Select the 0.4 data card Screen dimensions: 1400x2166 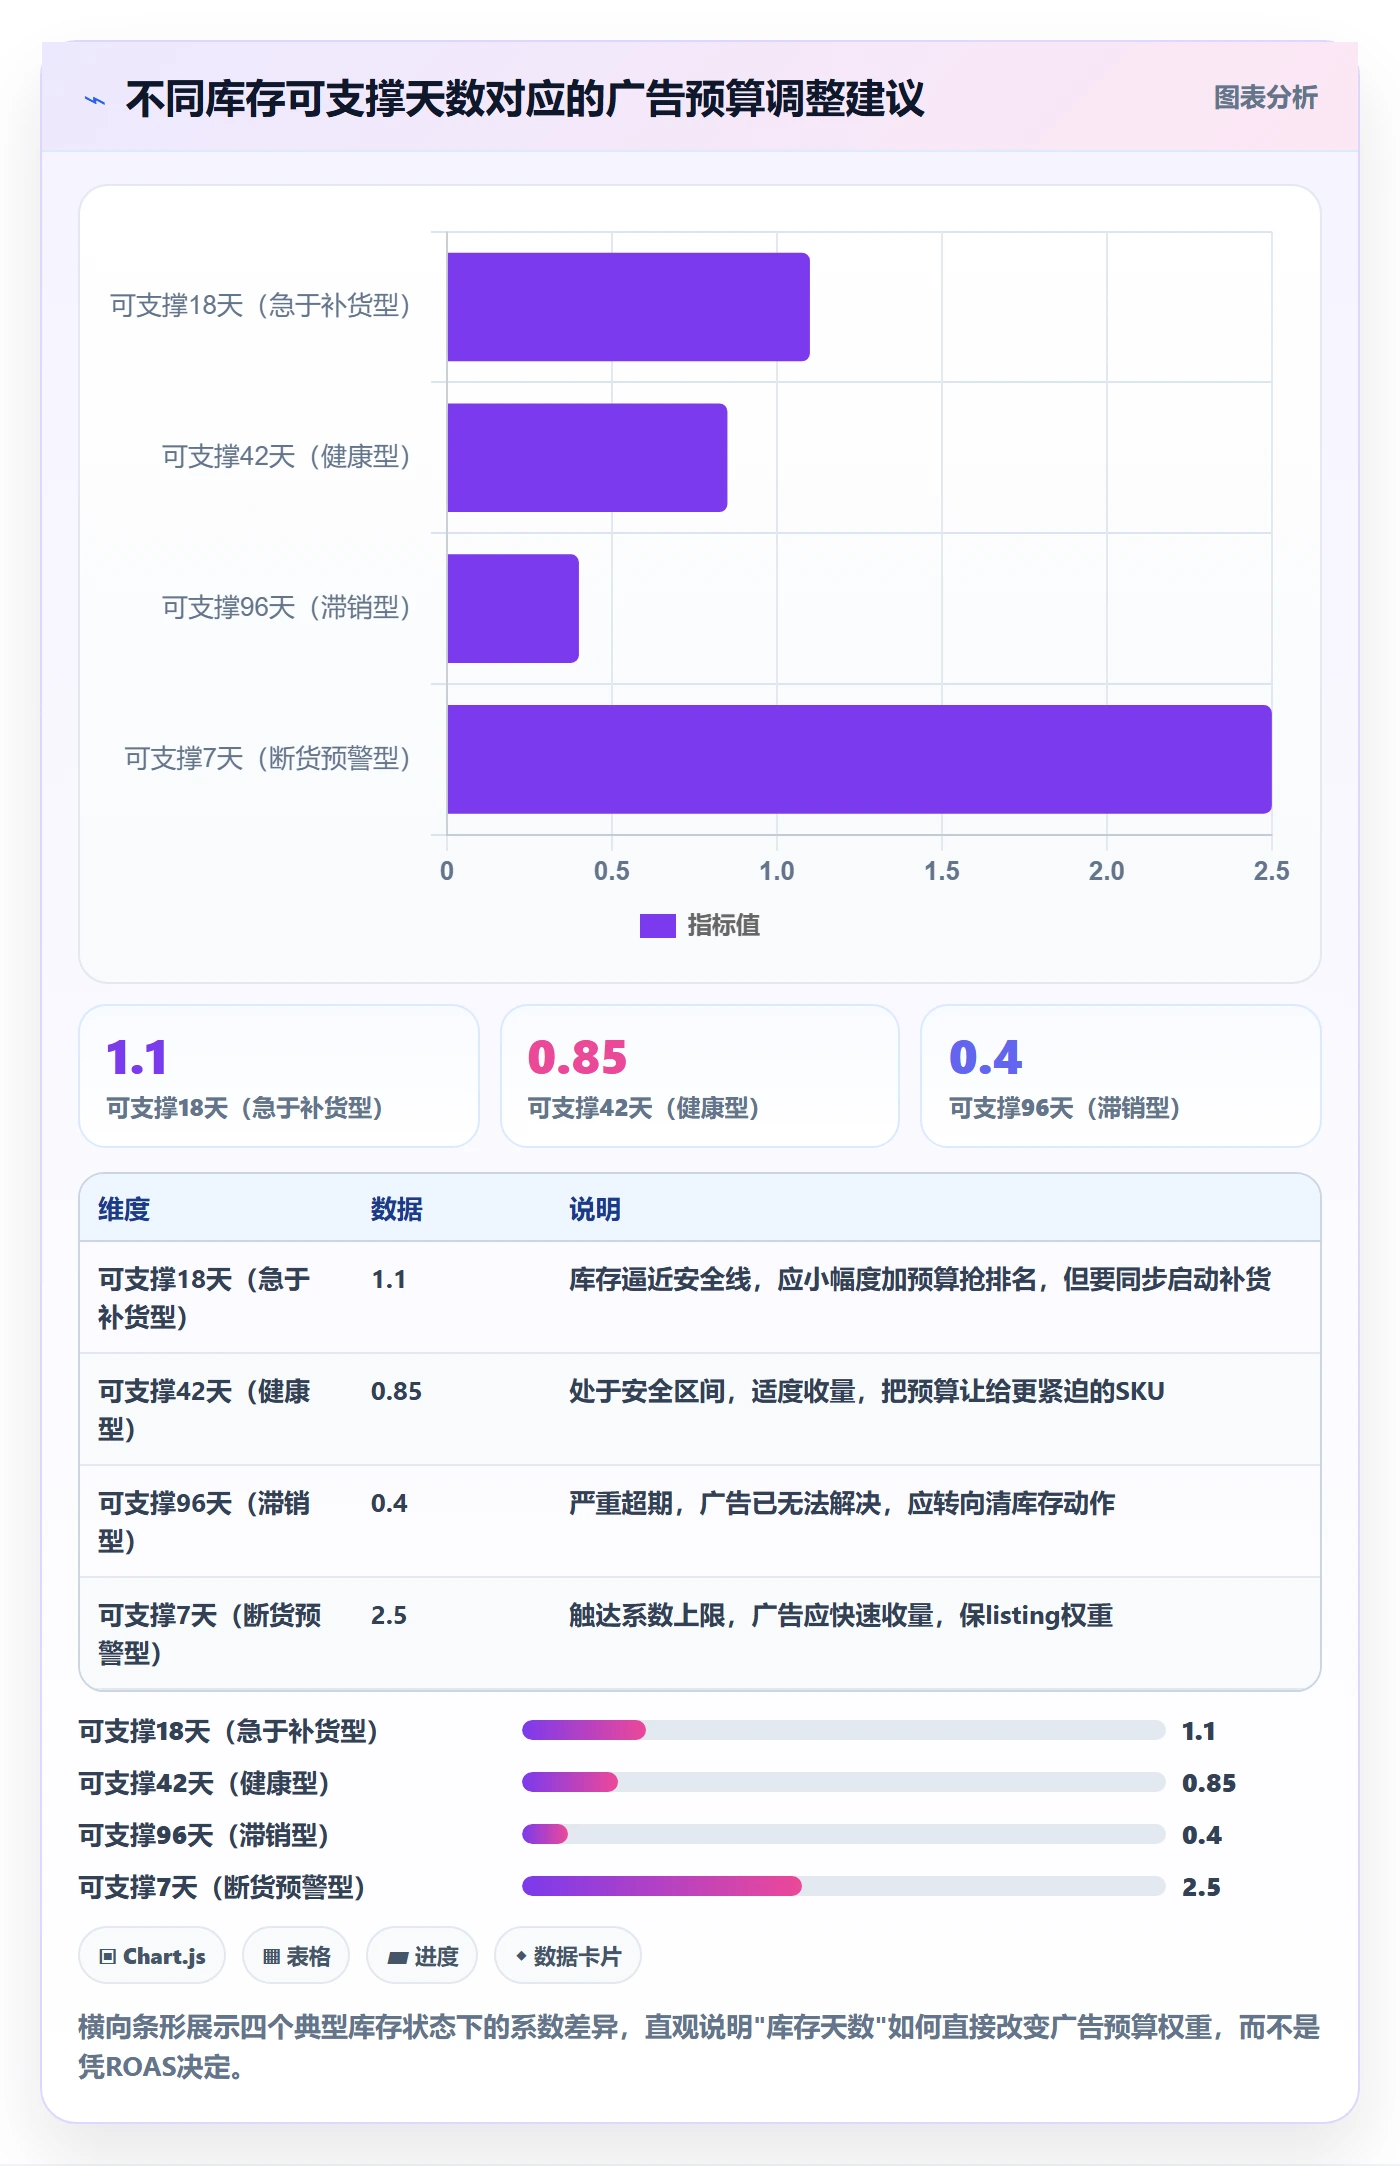click(x=1120, y=1076)
